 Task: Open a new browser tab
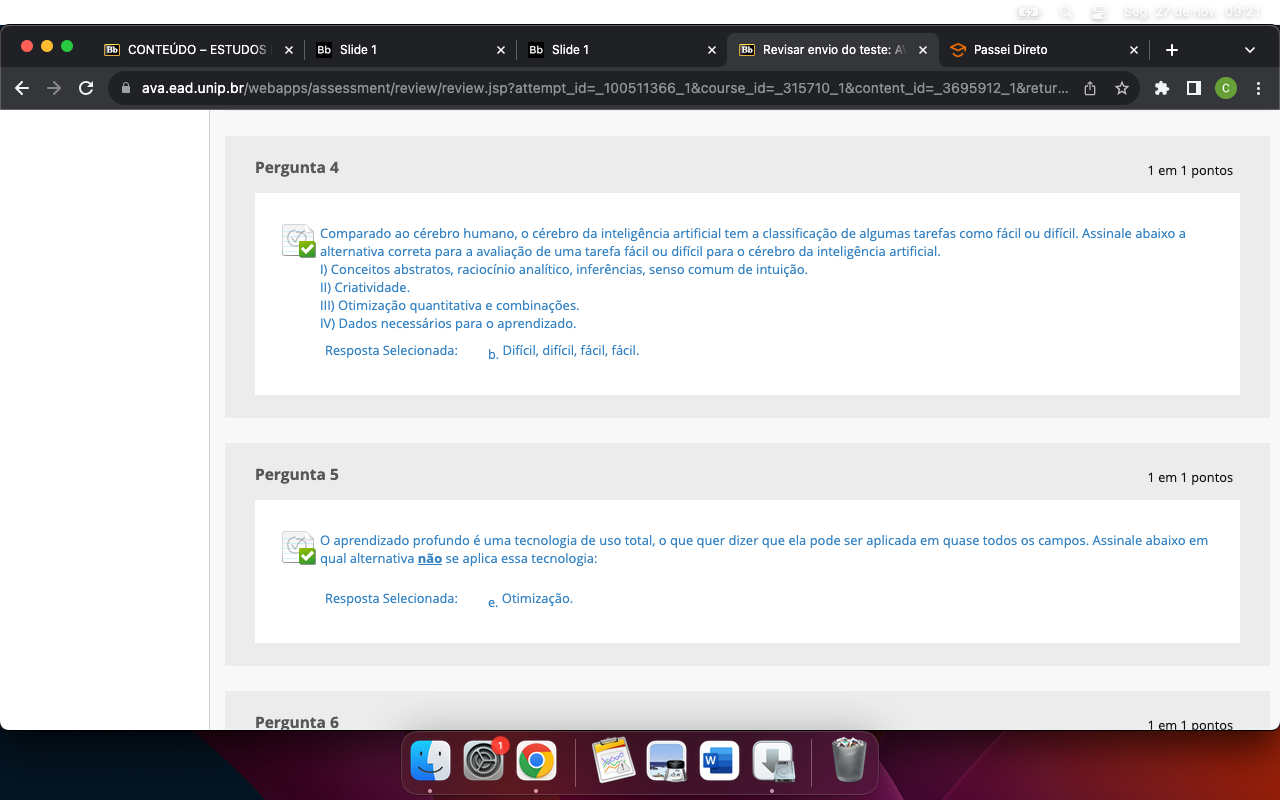click(x=1172, y=50)
